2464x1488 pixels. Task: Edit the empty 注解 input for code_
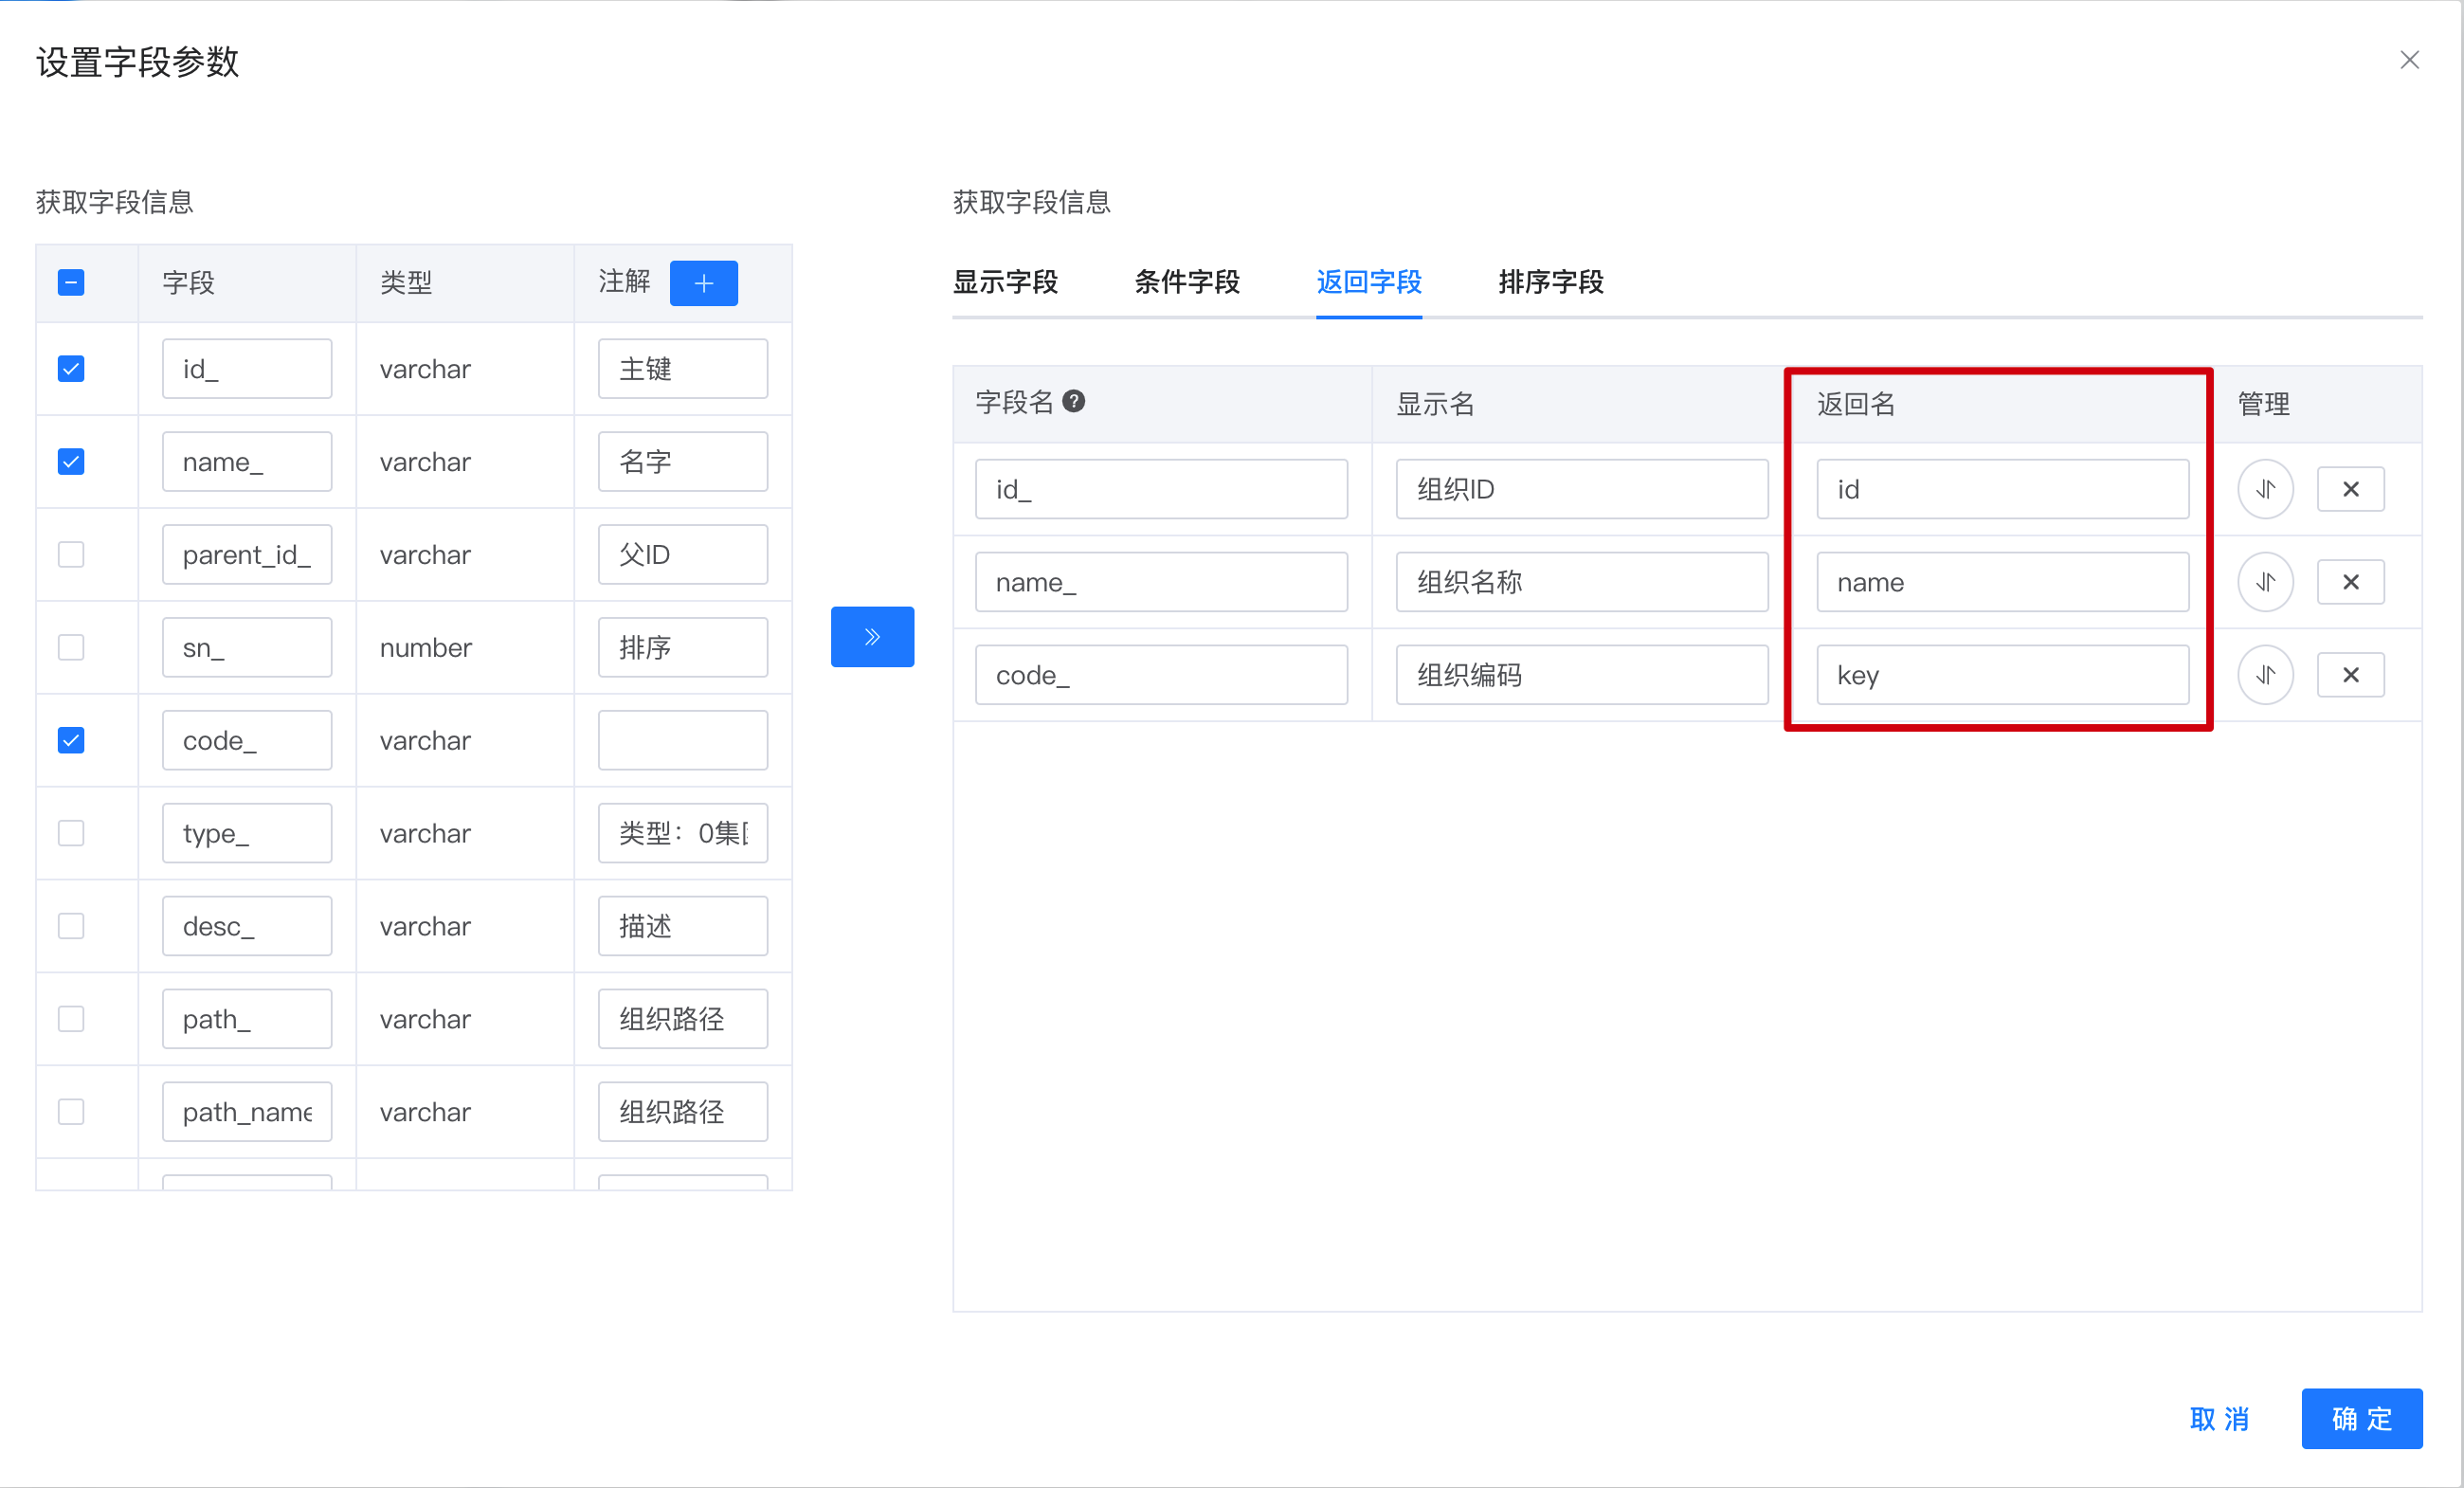(x=683, y=741)
